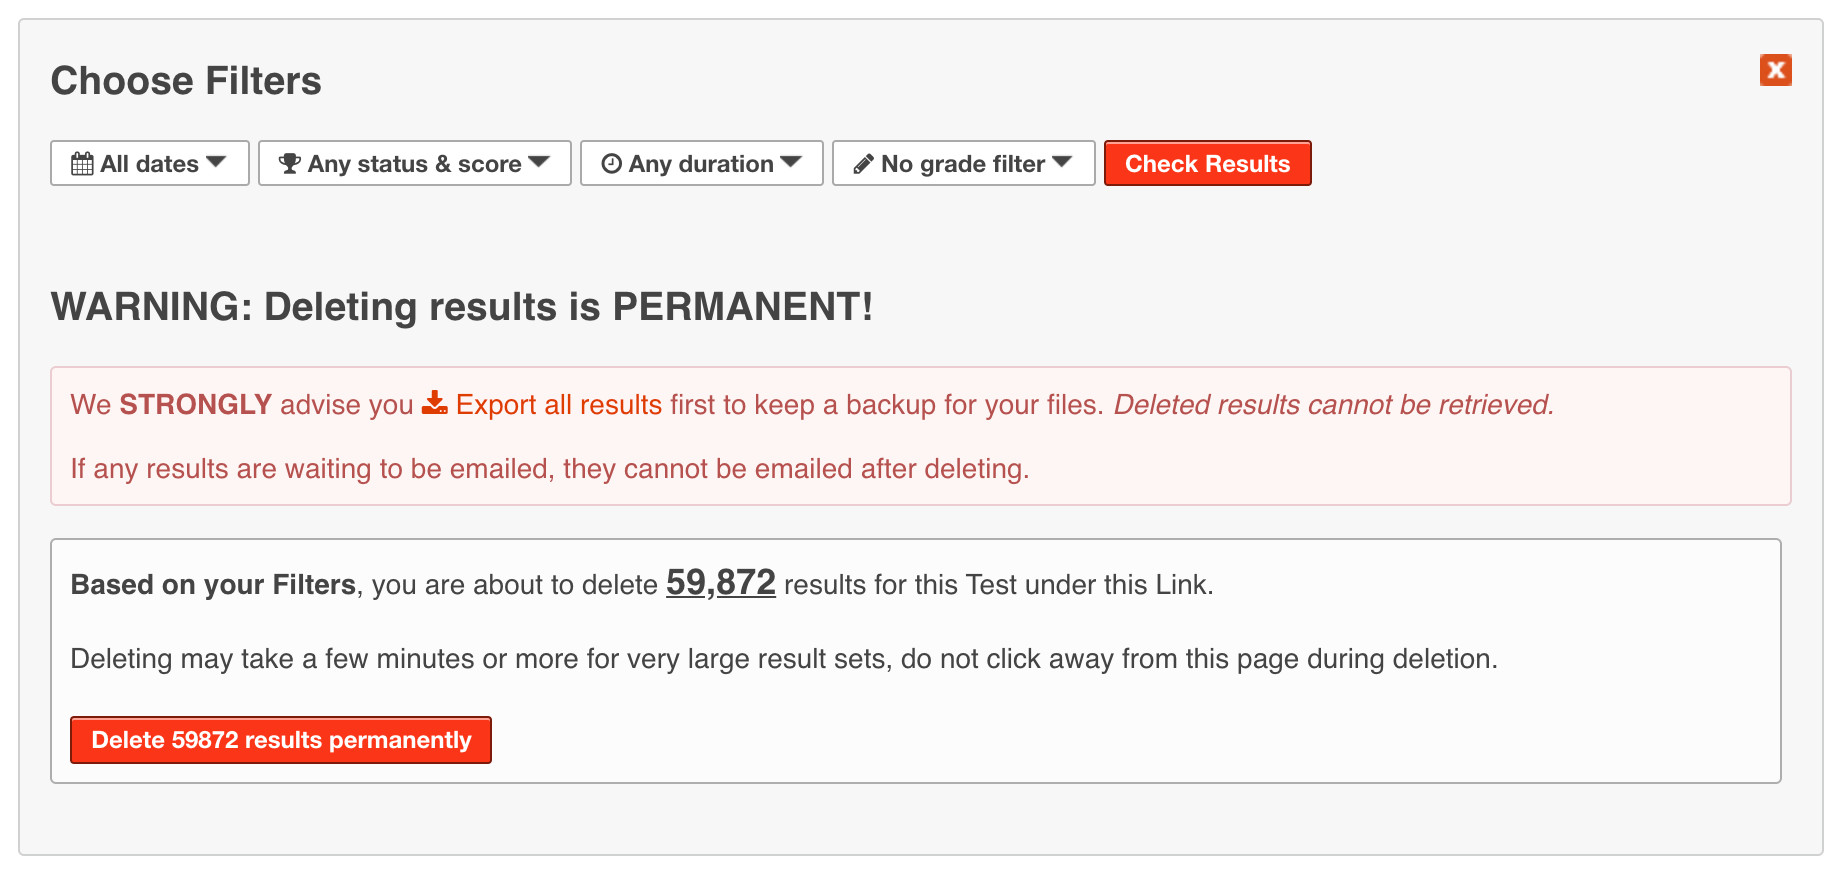Click the calendar icon in All dates filter
1846x874 pixels.
pos(82,164)
